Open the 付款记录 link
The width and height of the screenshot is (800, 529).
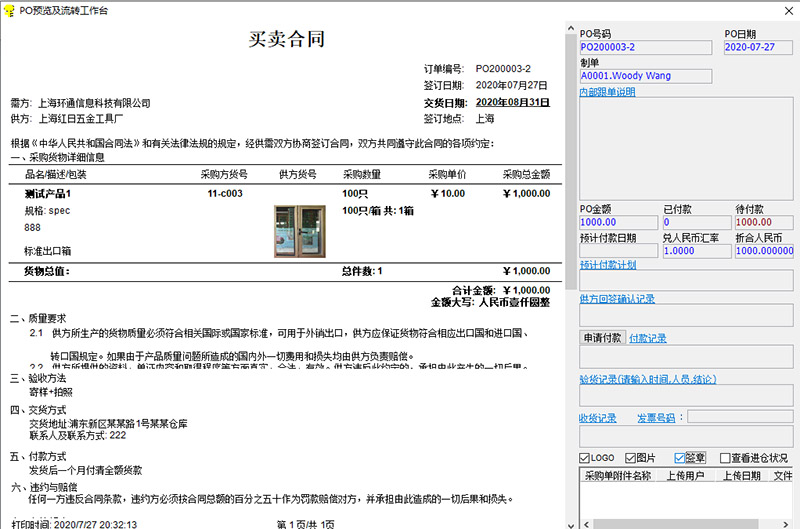[x=646, y=338]
